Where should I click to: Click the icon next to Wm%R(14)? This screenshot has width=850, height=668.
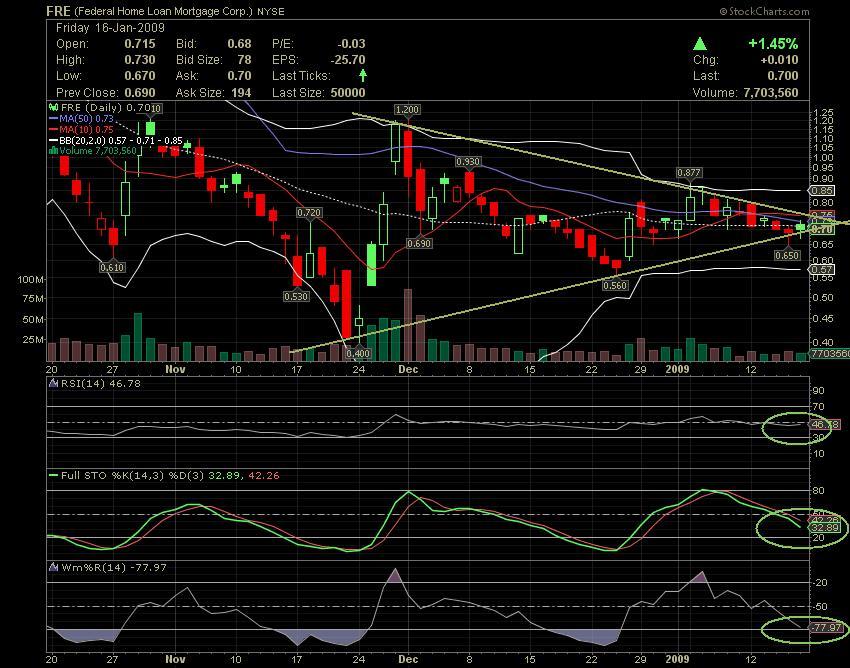click(x=54, y=567)
